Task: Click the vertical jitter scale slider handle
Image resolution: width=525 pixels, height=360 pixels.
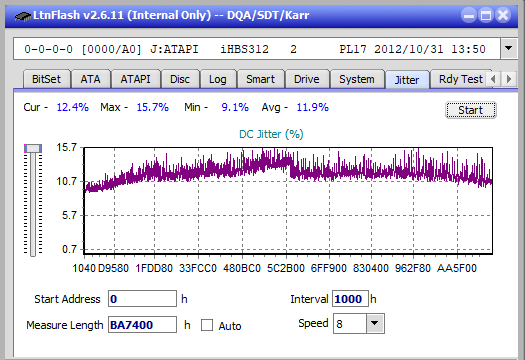Action: coord(33,148)
